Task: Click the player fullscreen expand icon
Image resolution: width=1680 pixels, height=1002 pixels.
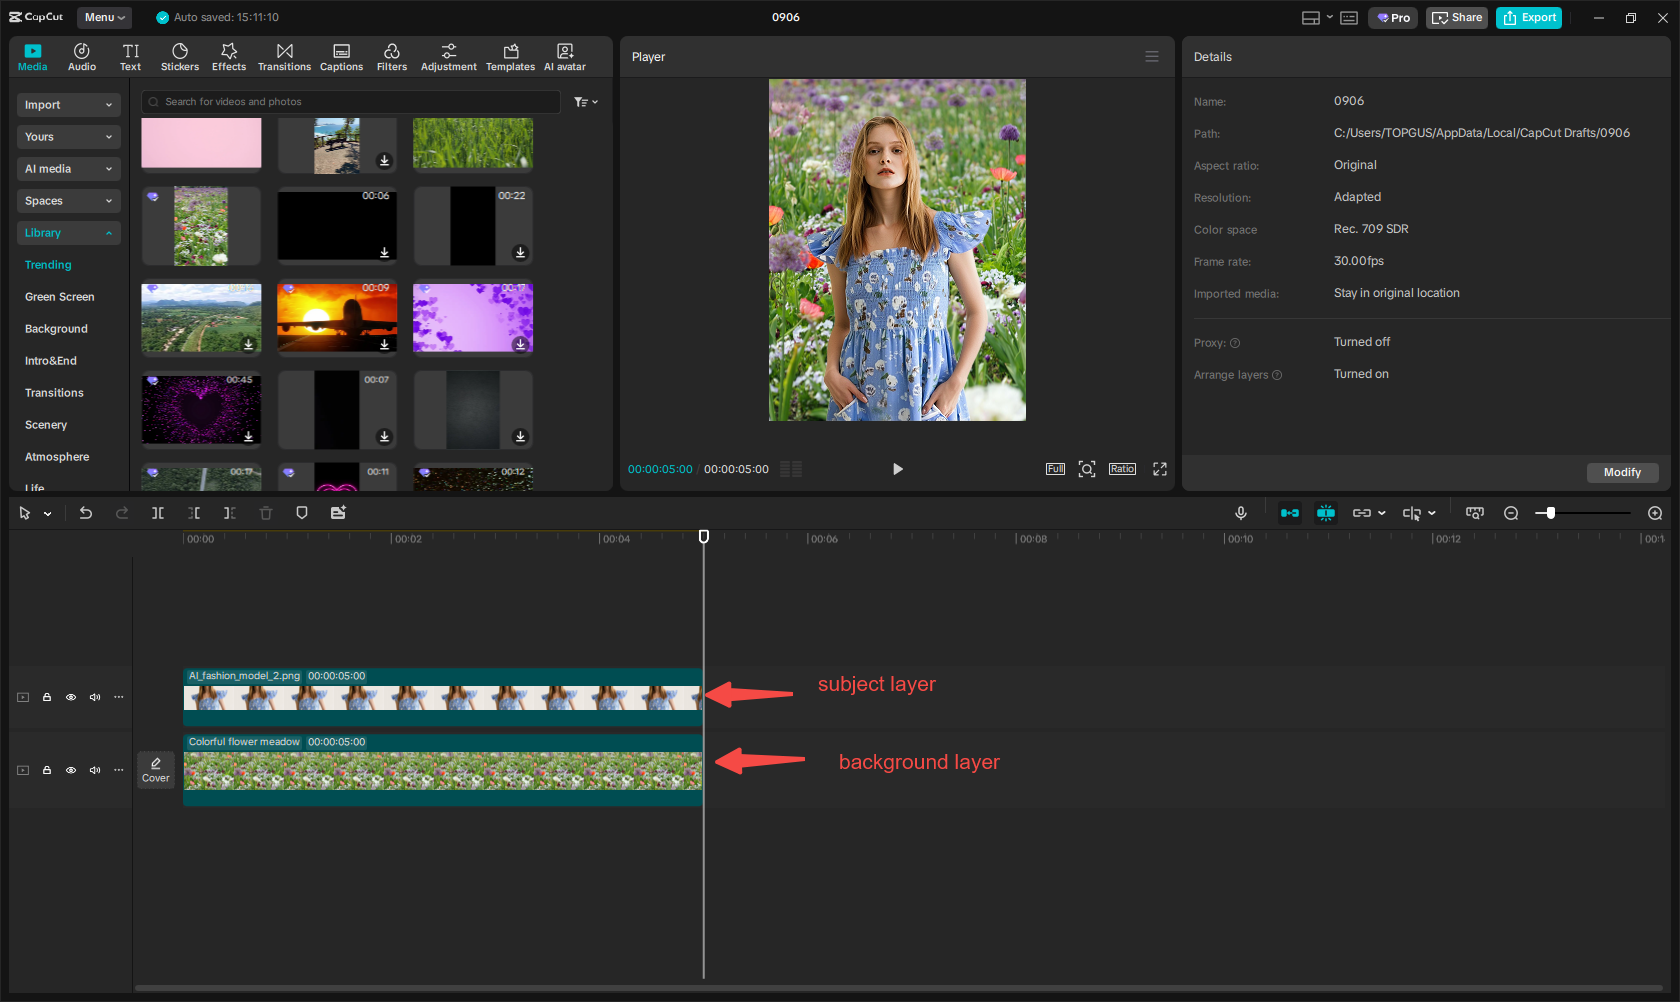Action: click(1160, 469)
